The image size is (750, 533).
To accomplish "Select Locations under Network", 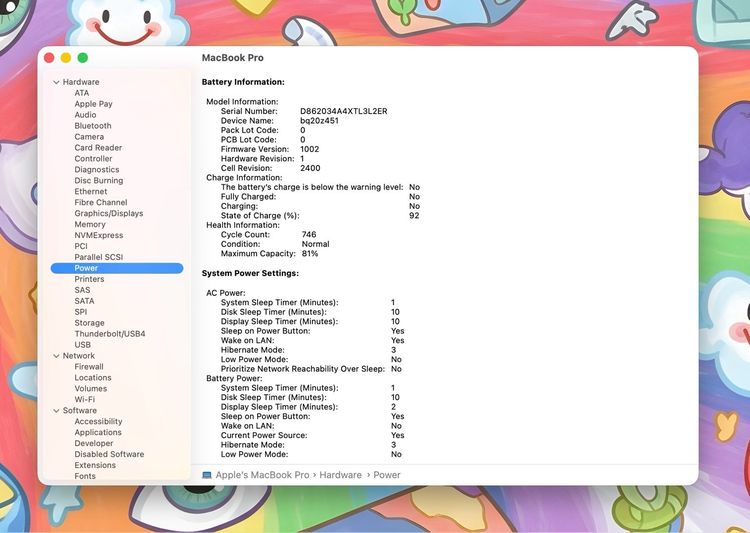I will [x=93, y=378].
